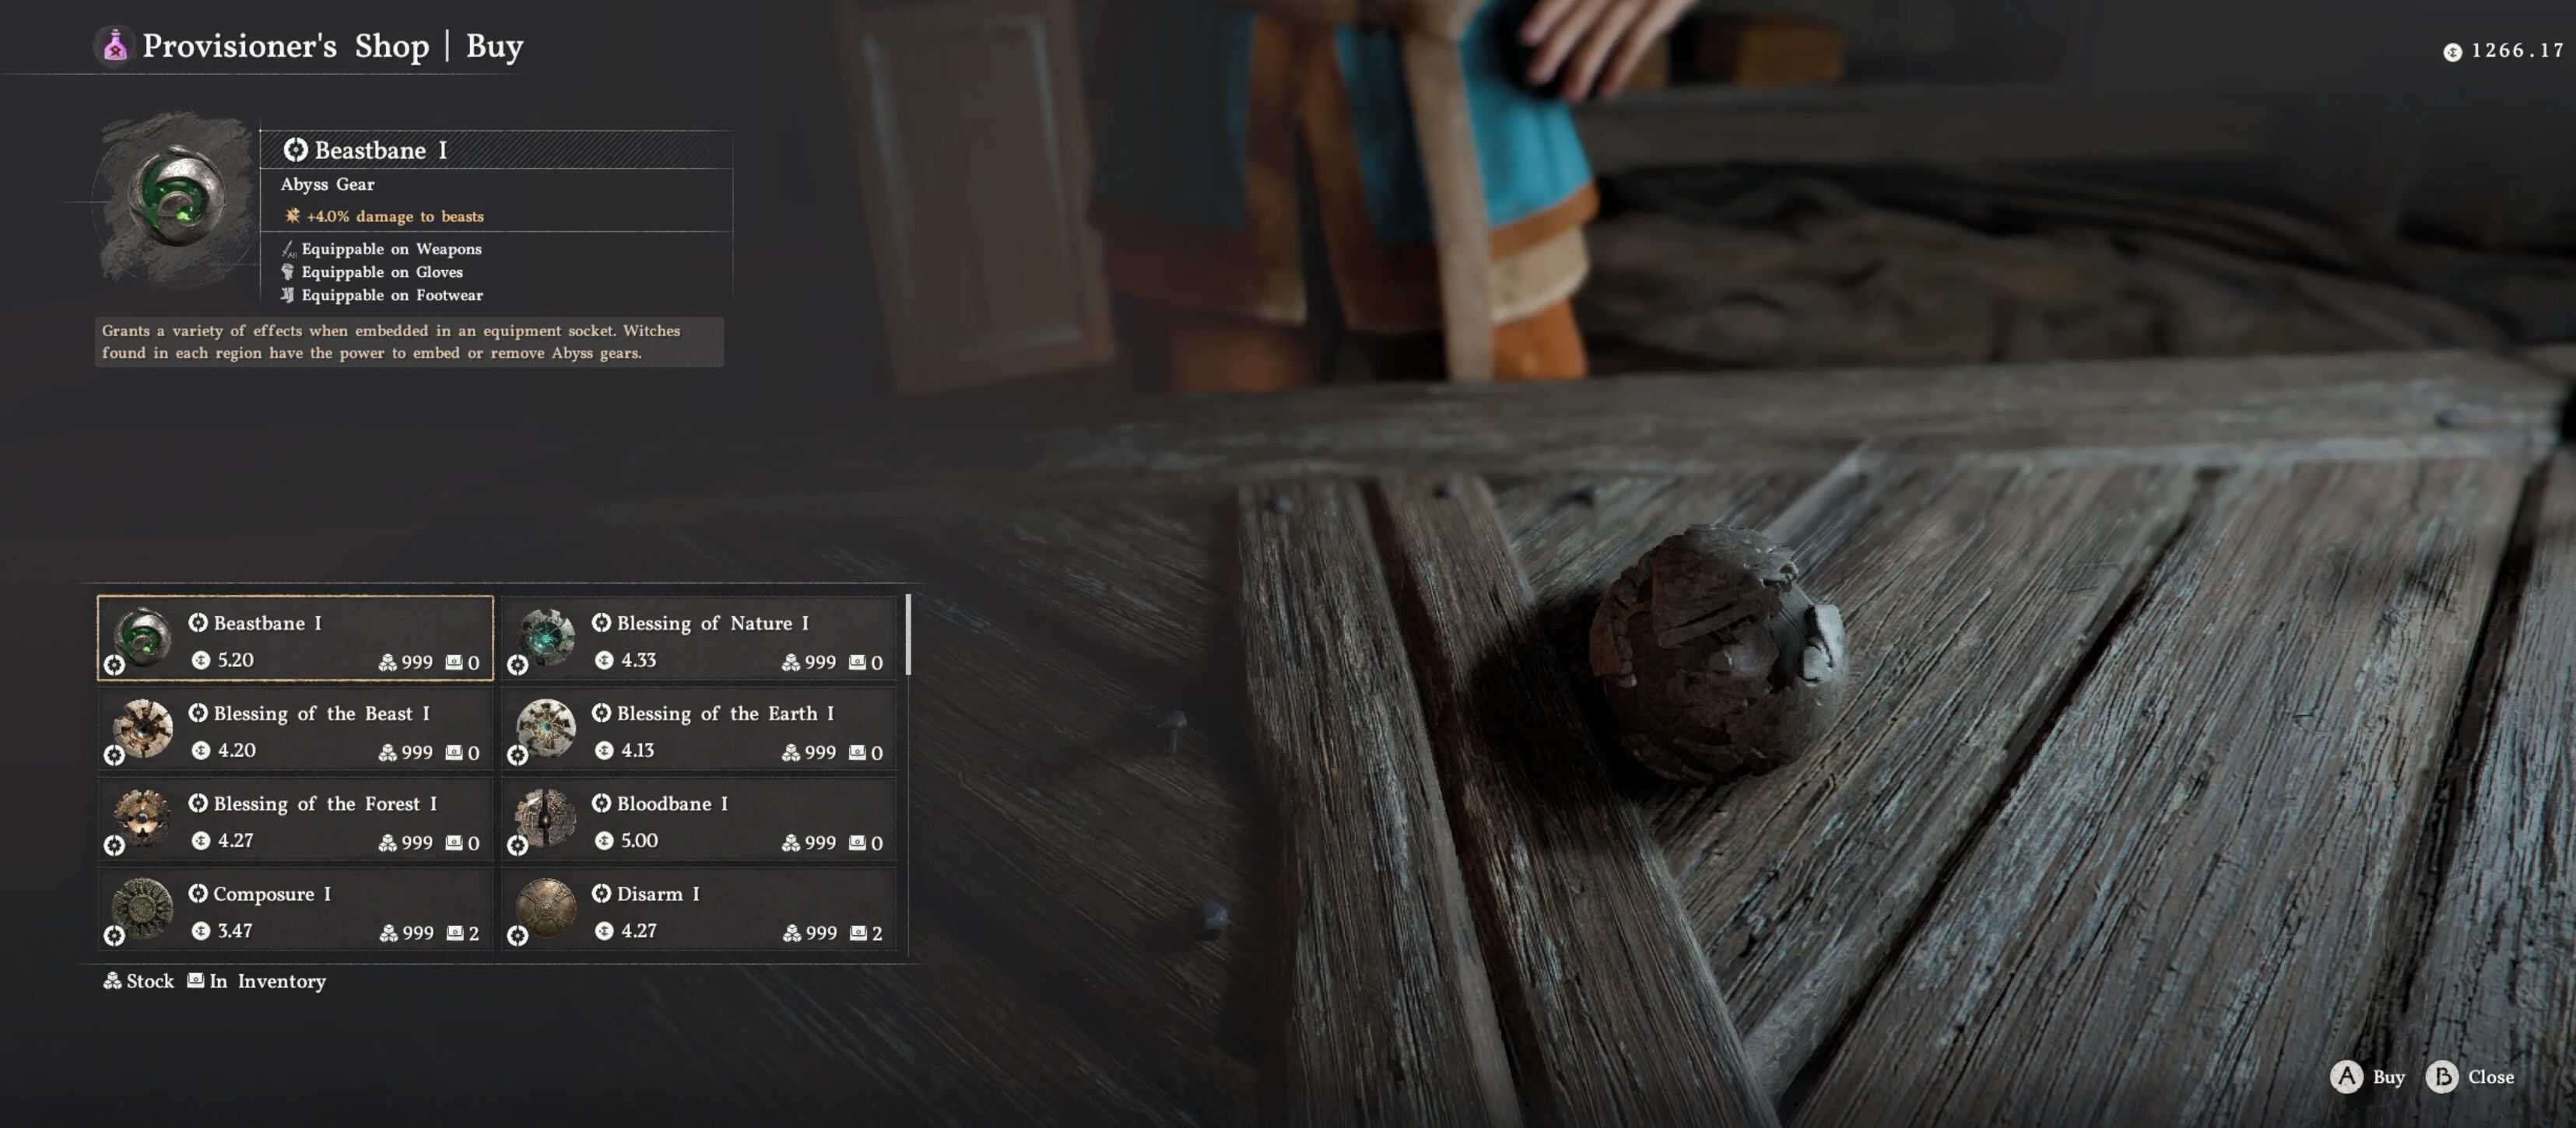Click the Blessing of Nature I item name

point(713,623)
